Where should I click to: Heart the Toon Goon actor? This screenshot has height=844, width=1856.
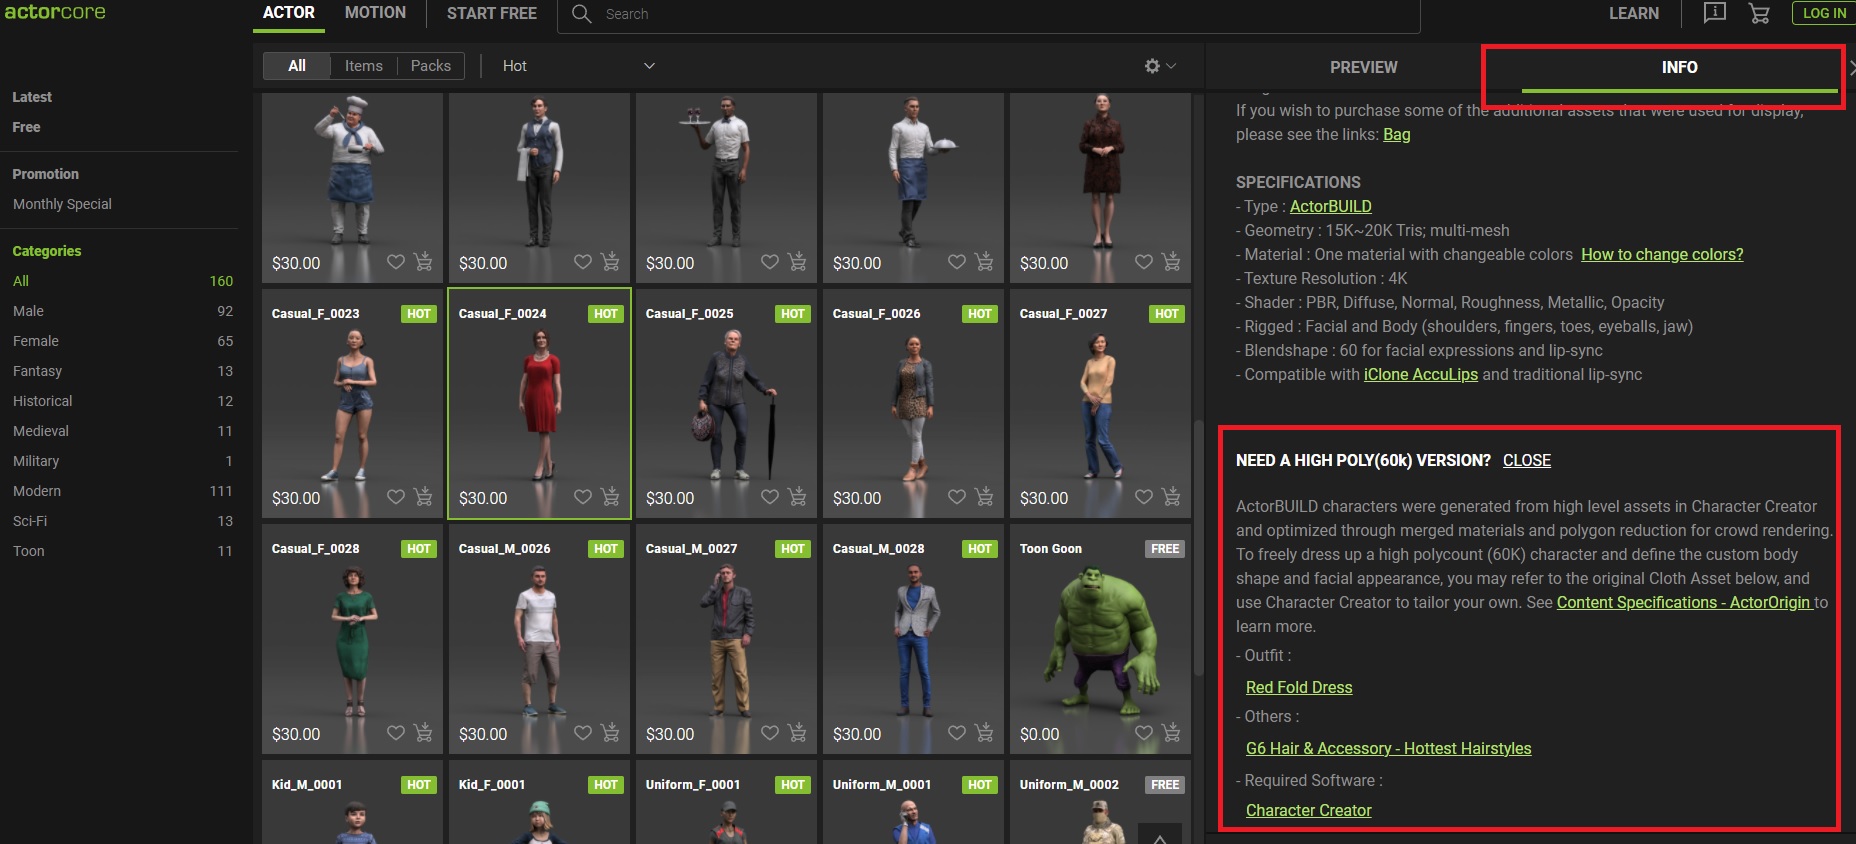click(1144, 733)
